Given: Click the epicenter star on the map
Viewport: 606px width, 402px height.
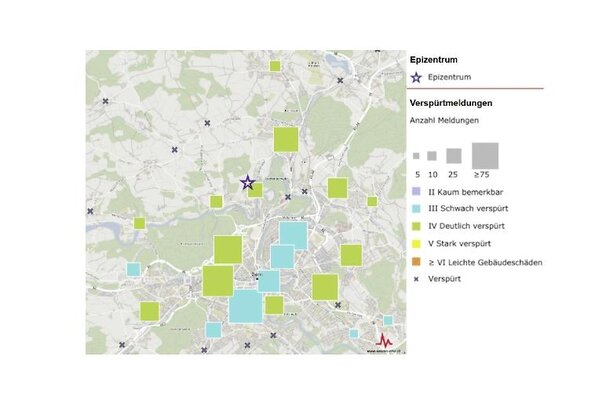Looking at the screenshot, I should pyautogui.click(x=247, y=182).
